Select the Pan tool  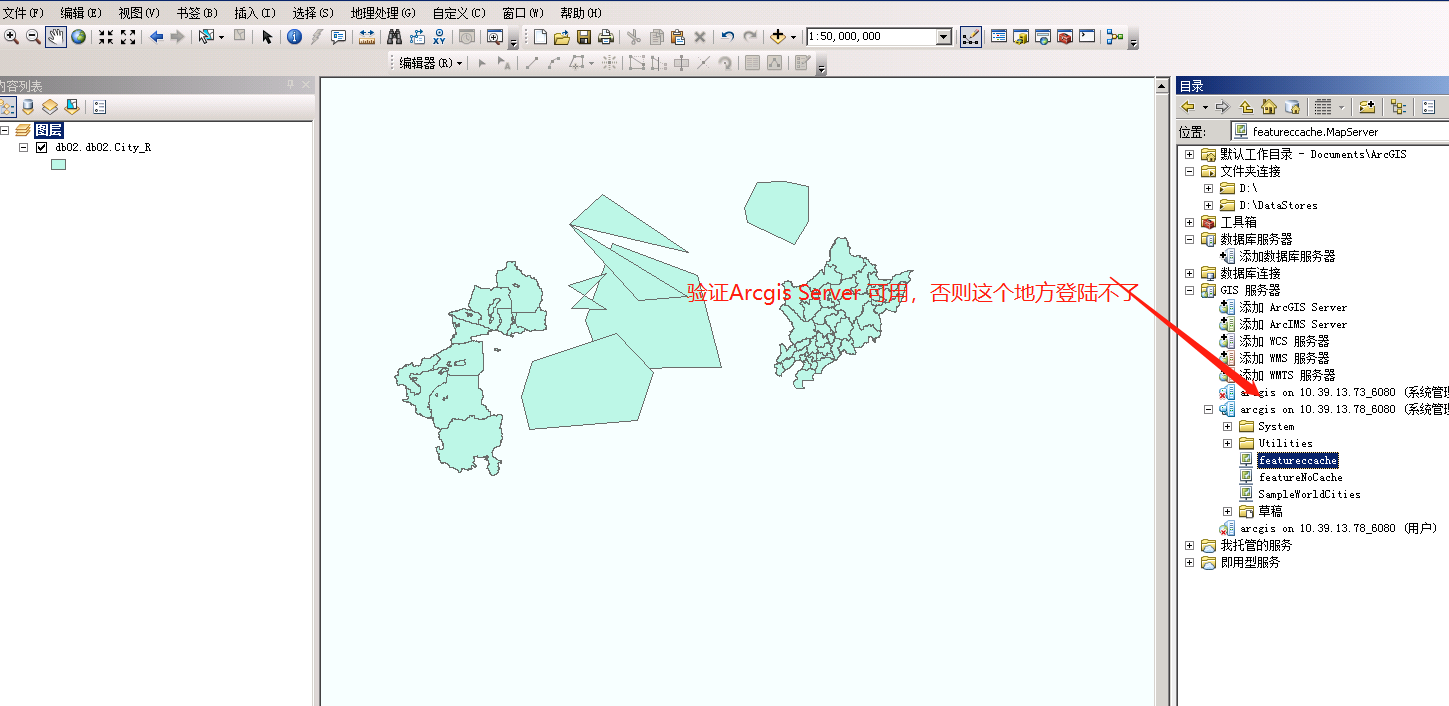56,37
